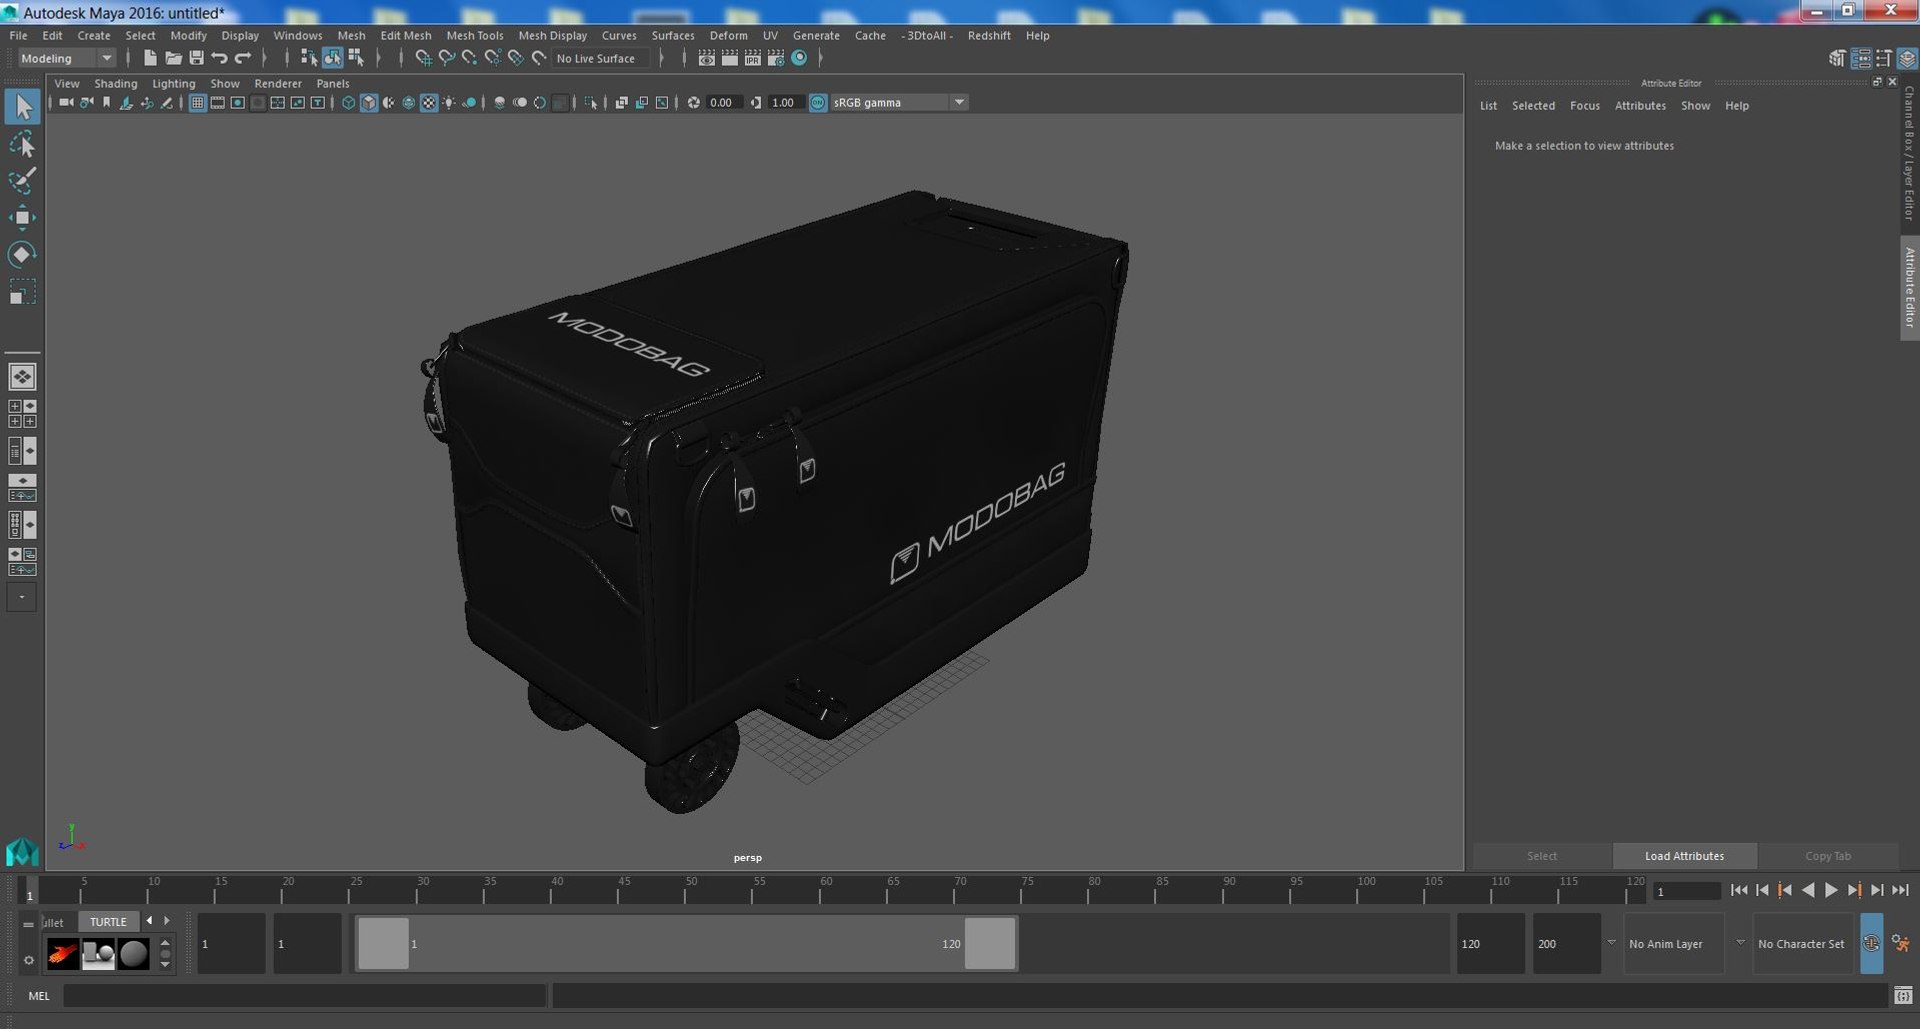Play animation forwards

1831,890
